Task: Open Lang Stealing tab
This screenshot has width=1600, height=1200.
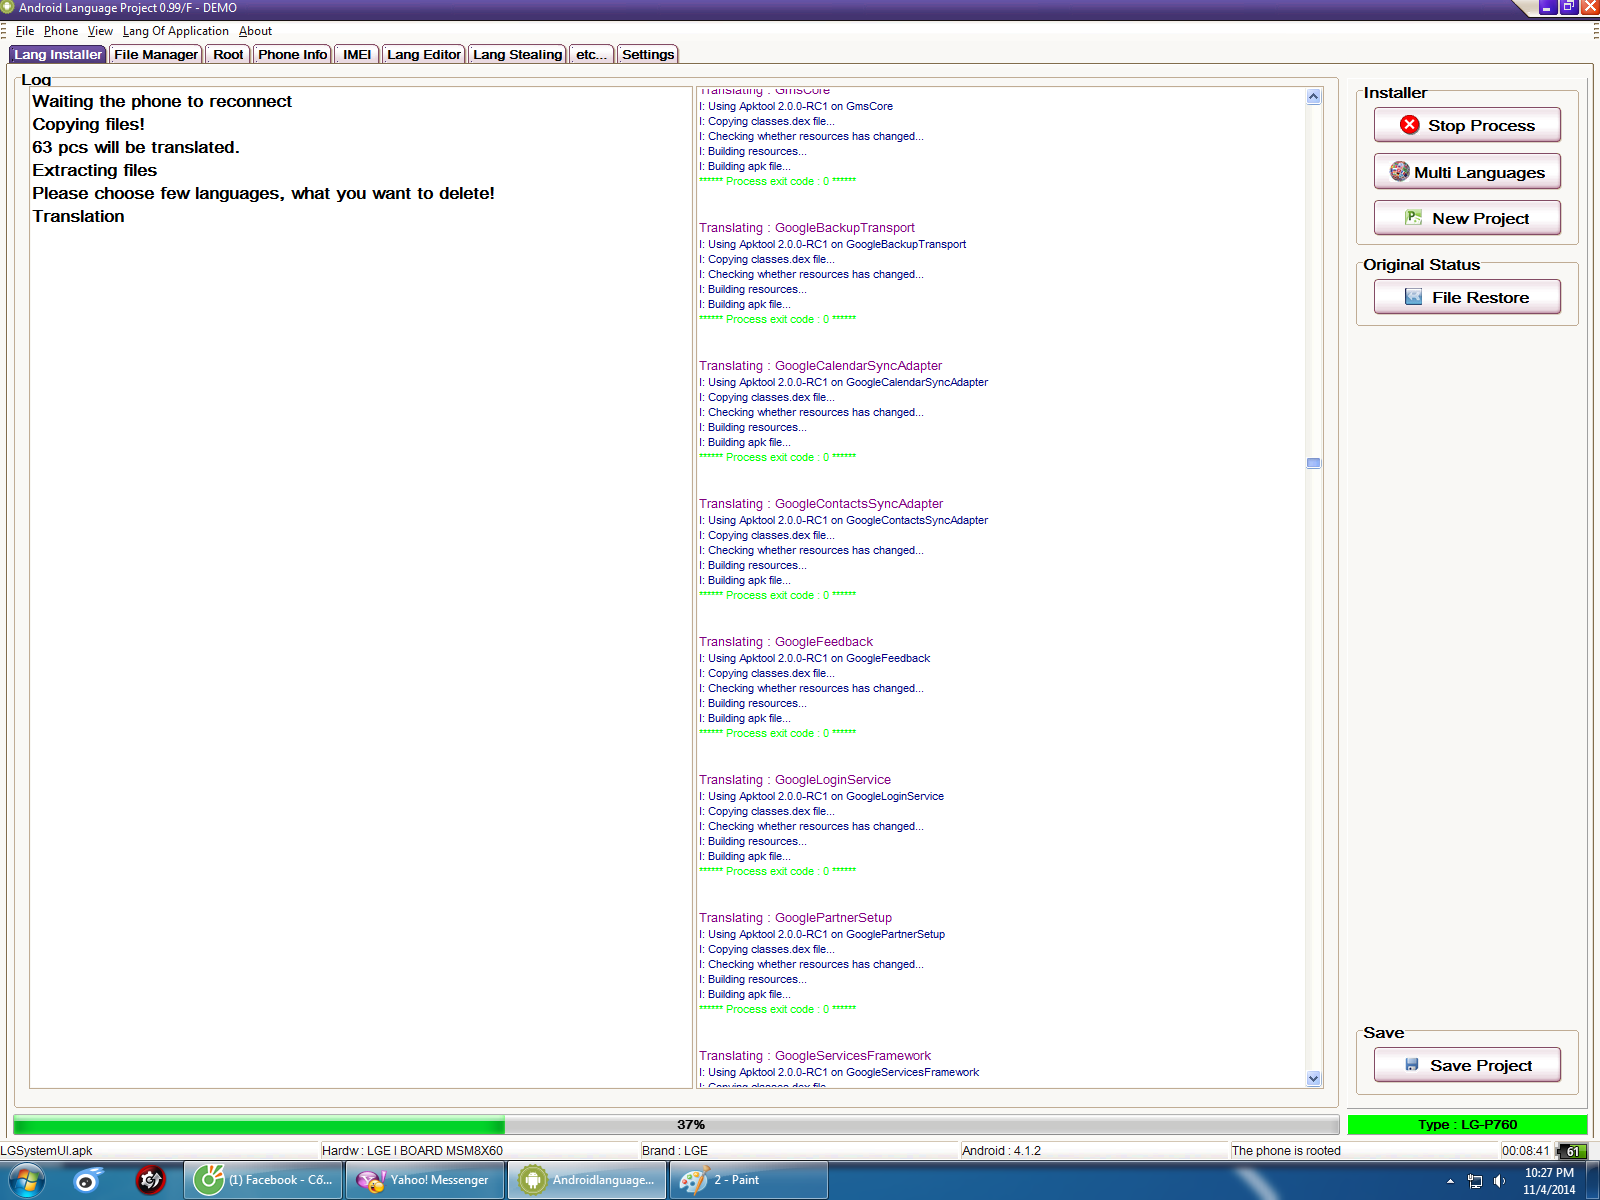Action: [518, 54]
